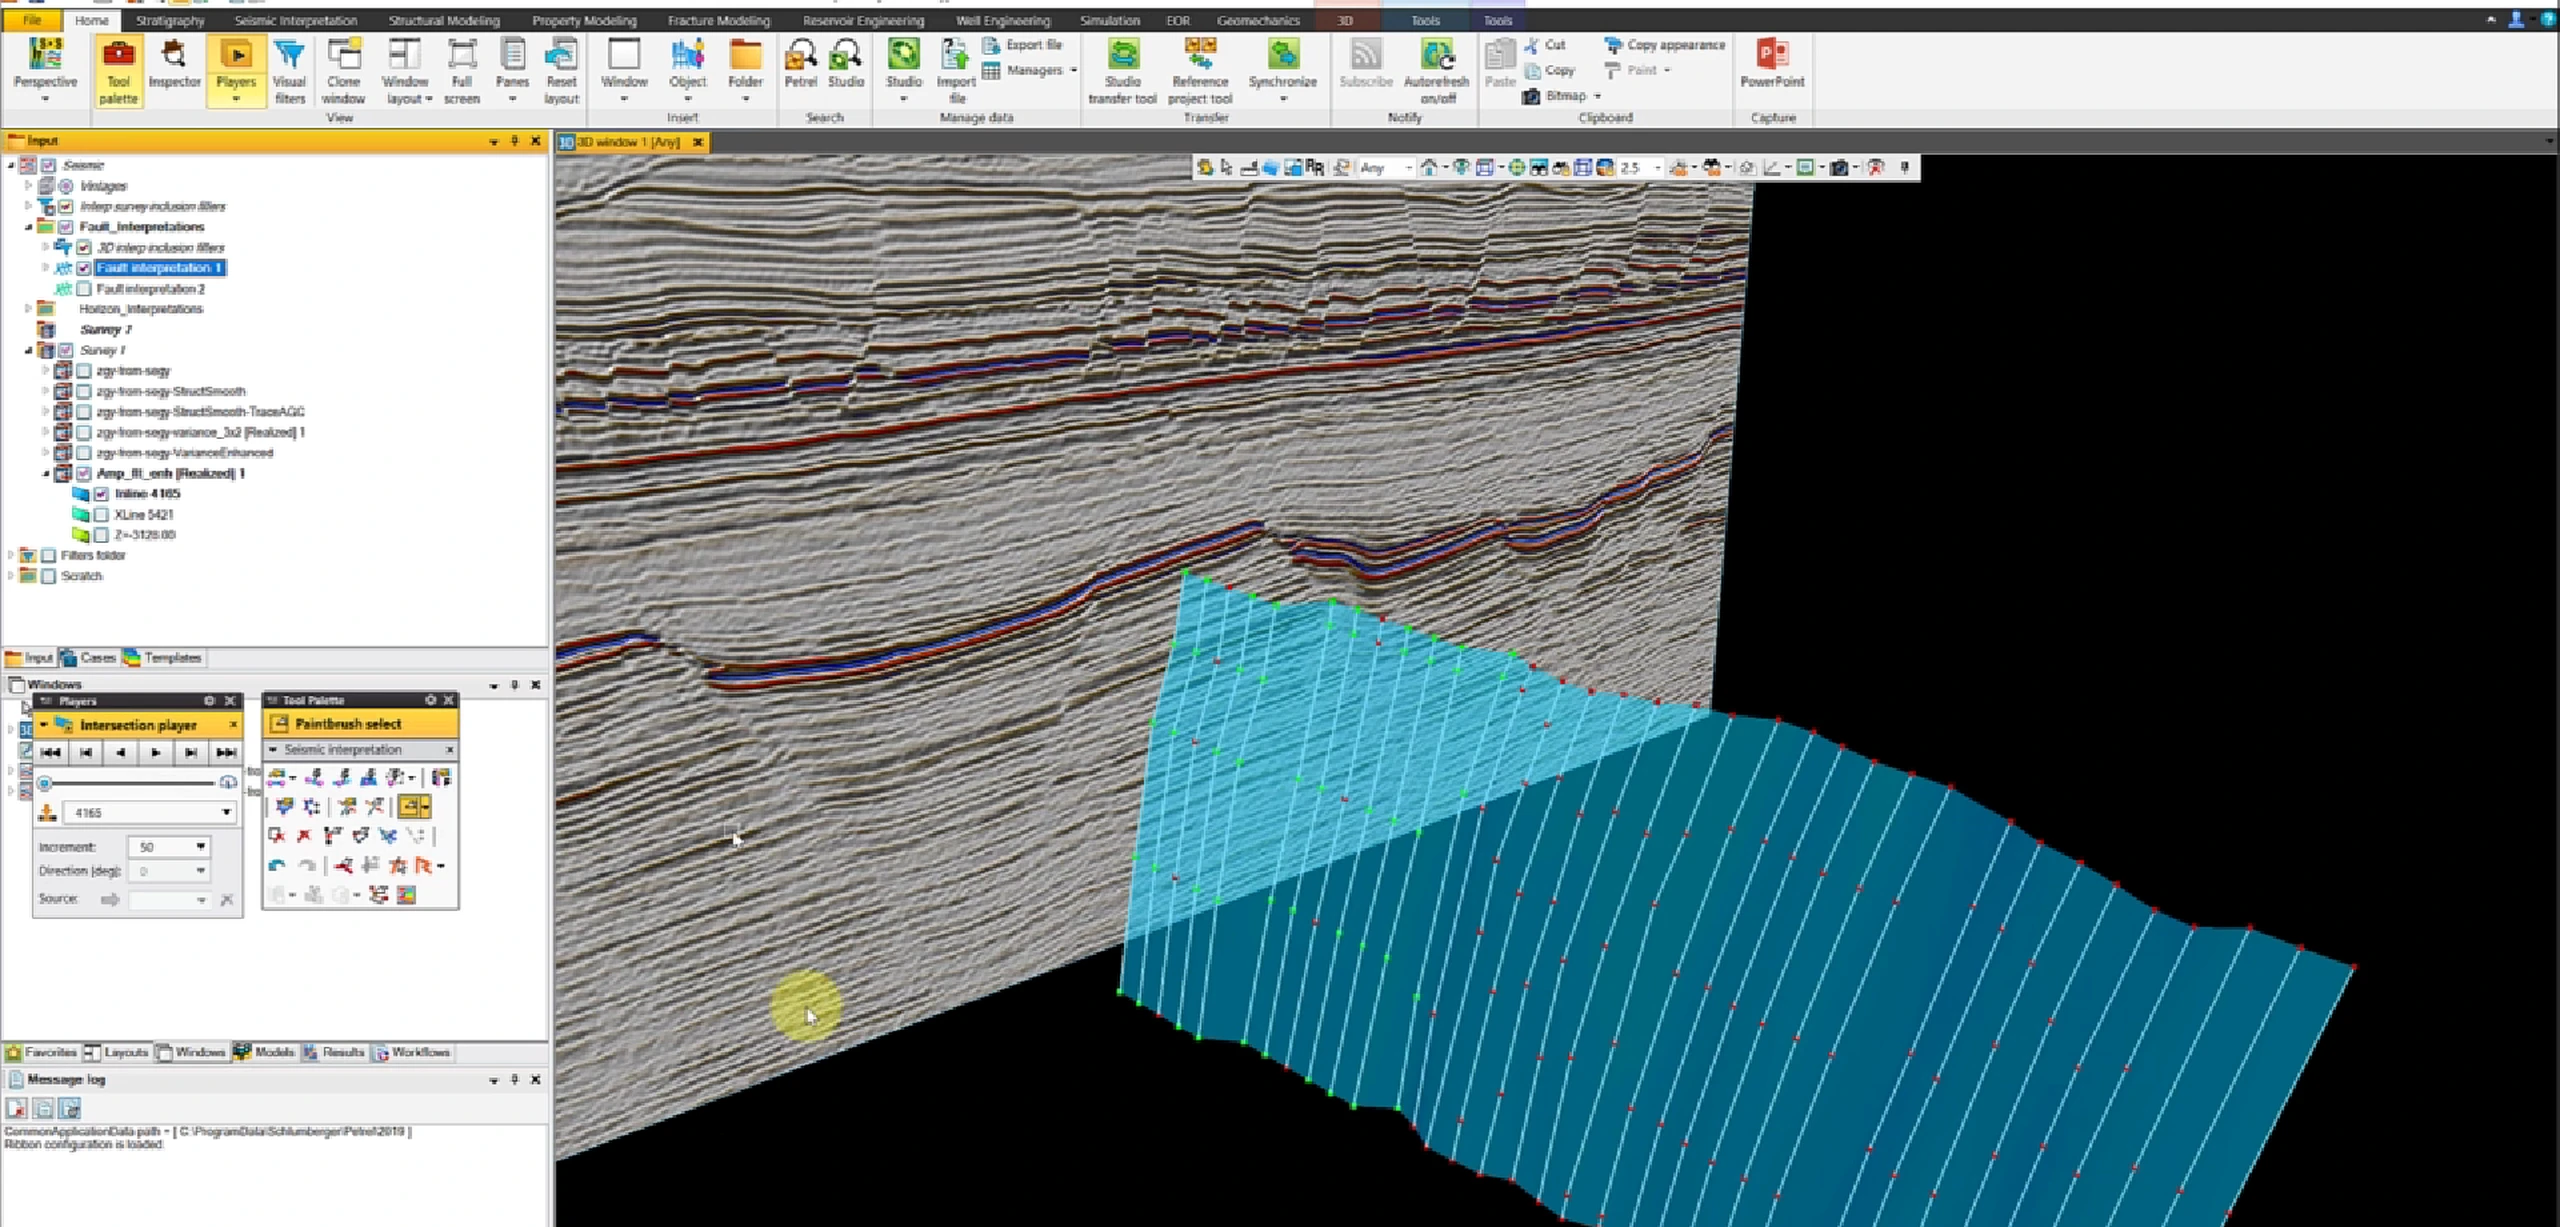Open the 4165 inline number dropdown
Image resolution: width=2560 pixels, height=1227 pixels.
coord(226,812)
